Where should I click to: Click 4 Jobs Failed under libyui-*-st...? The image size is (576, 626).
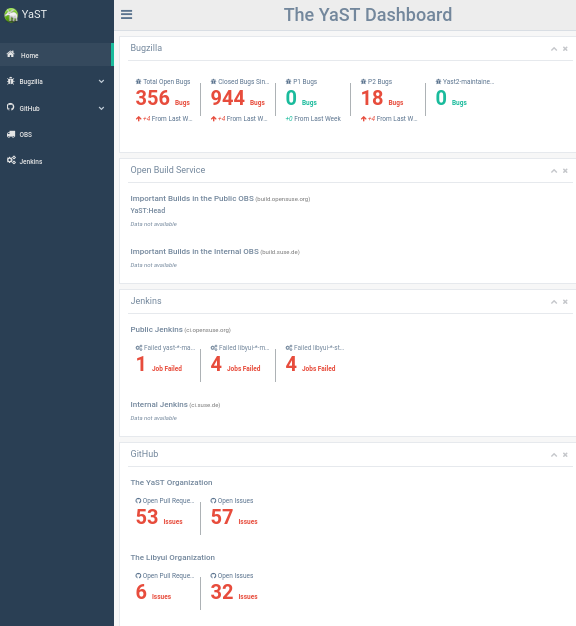click(291, 364)
